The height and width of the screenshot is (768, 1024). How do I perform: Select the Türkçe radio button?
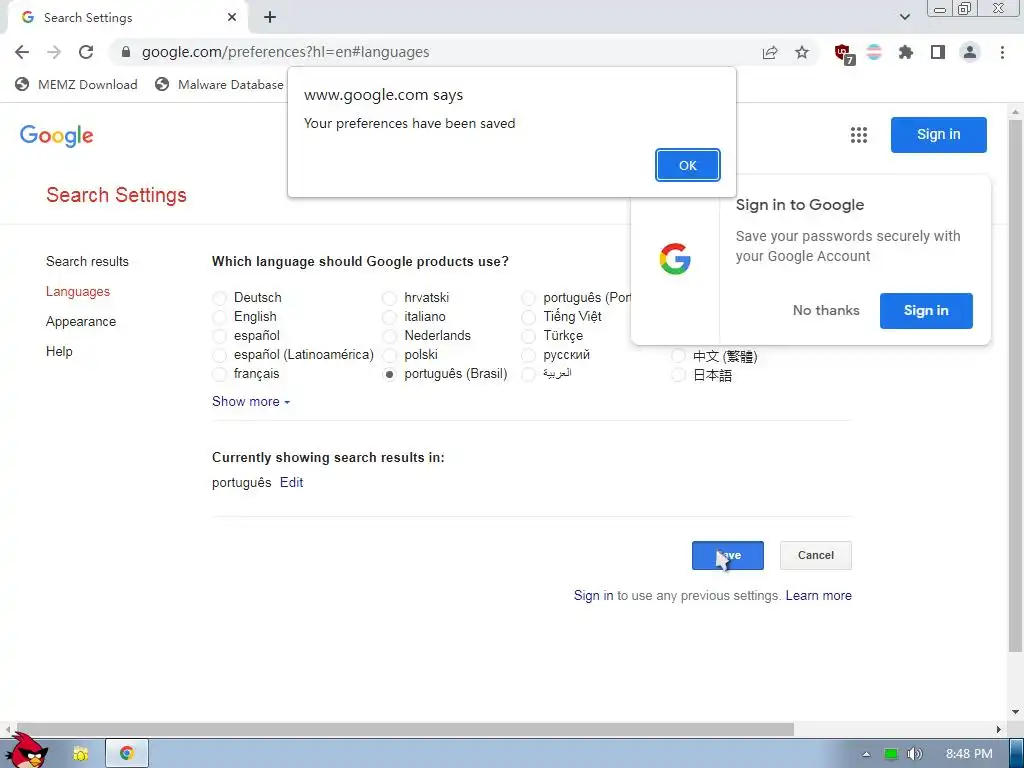pos(528,336)
